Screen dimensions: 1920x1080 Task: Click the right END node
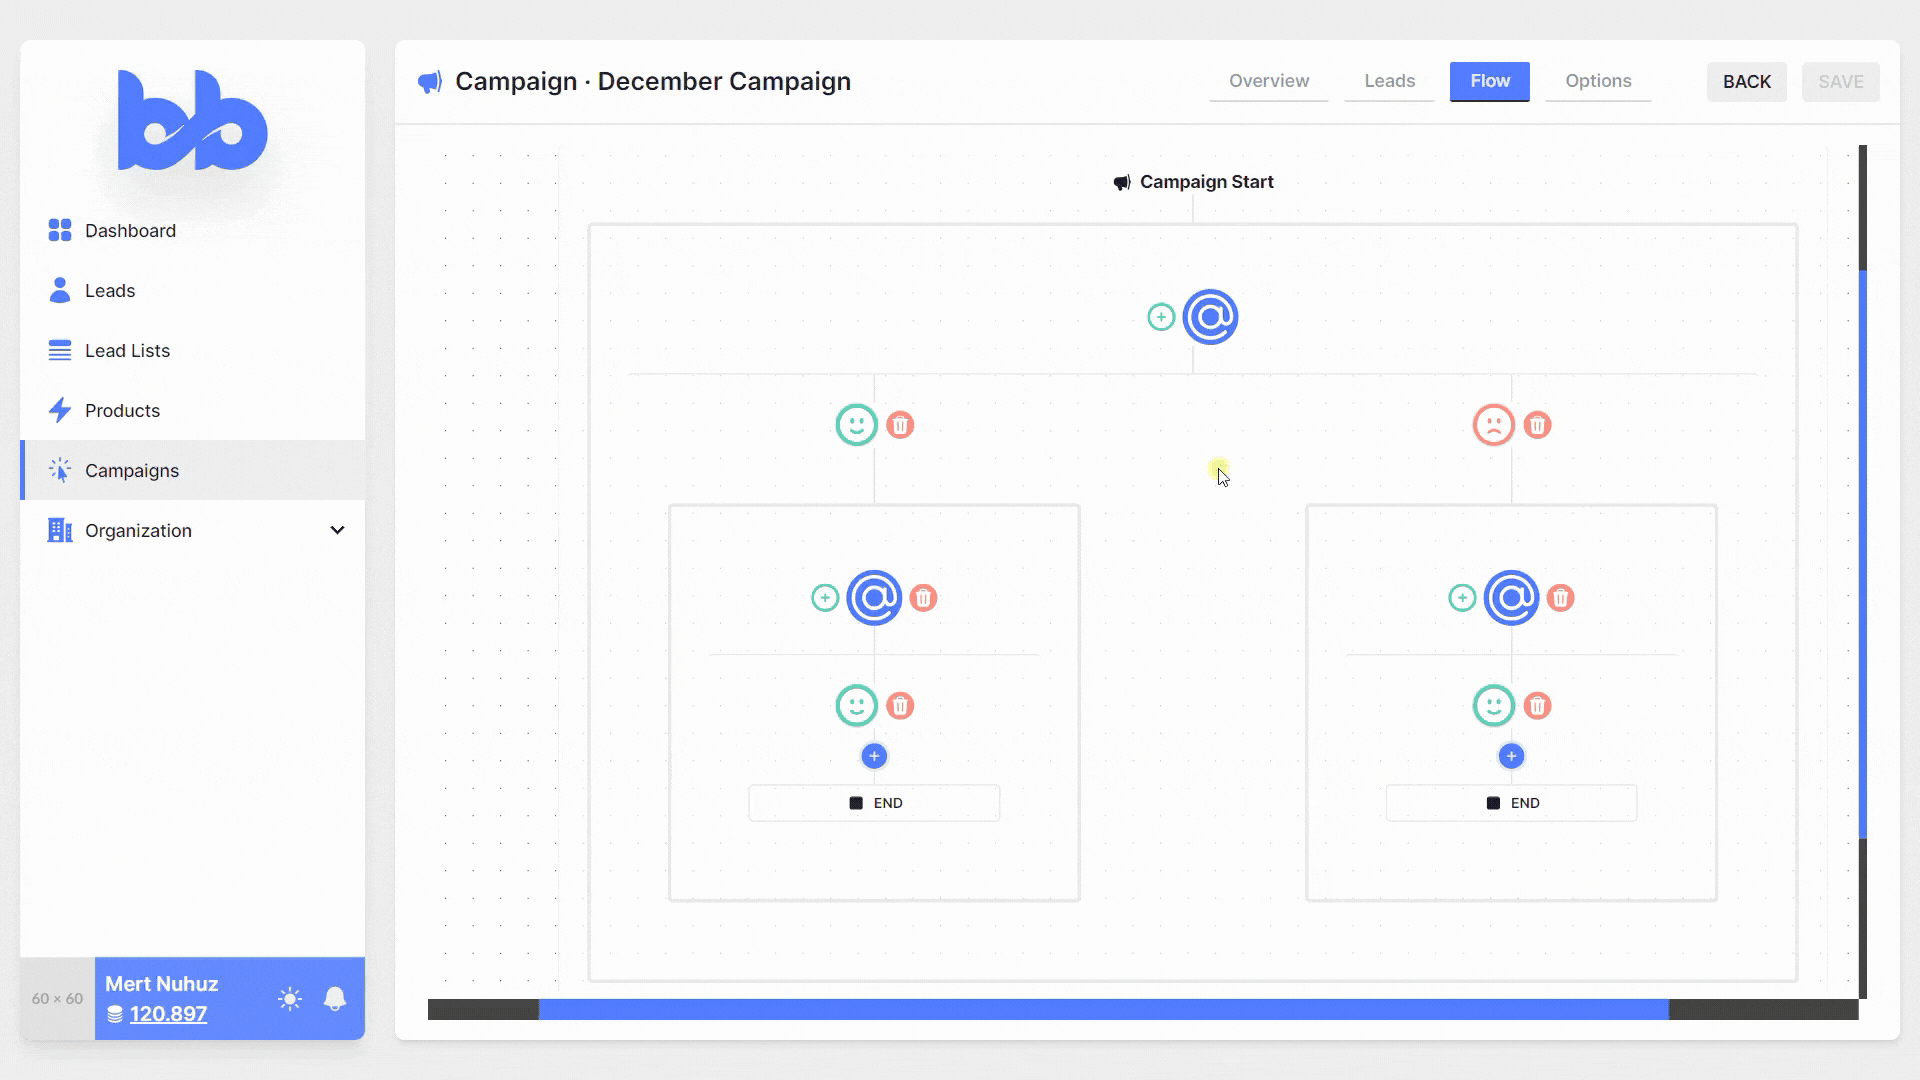(x=1511, y=803)
